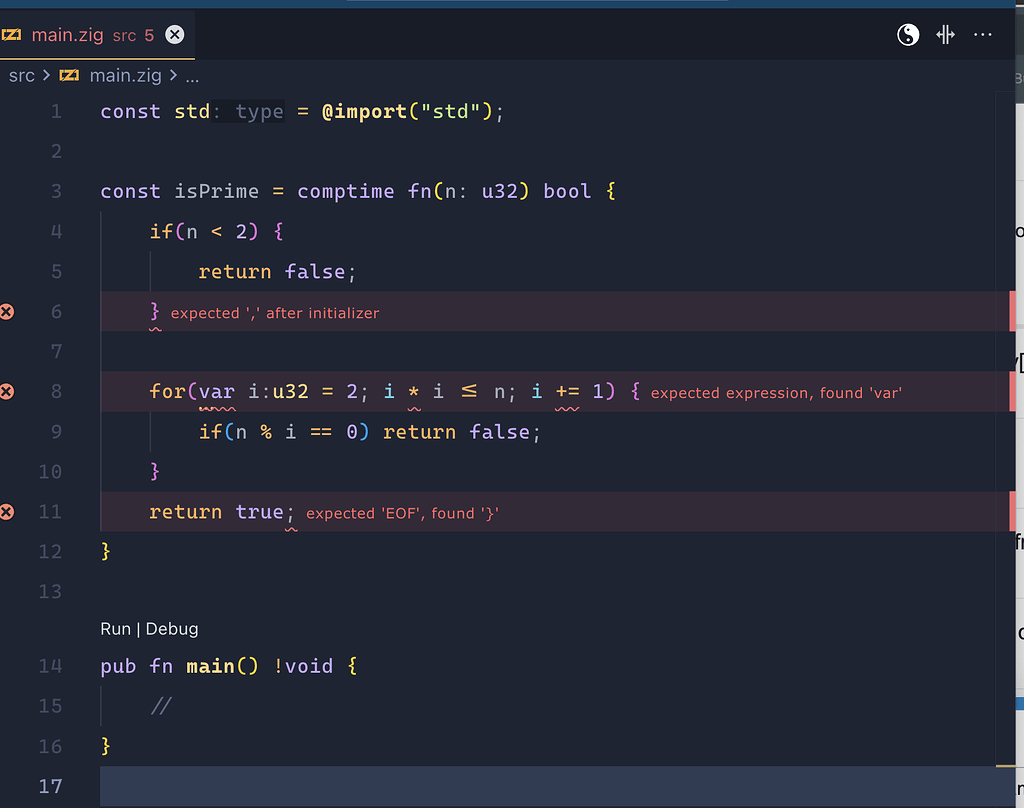Click the error icon beside line 8
1024x808 pixels.
7,392
